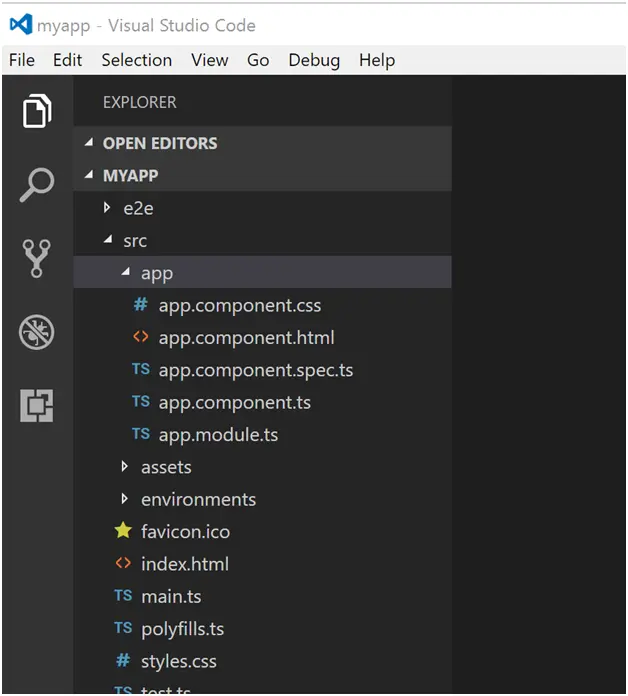Open the File menu

22,60
